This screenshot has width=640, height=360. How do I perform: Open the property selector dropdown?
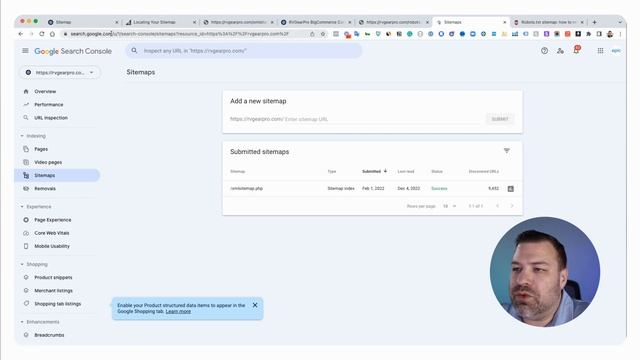tap(60, 72)
